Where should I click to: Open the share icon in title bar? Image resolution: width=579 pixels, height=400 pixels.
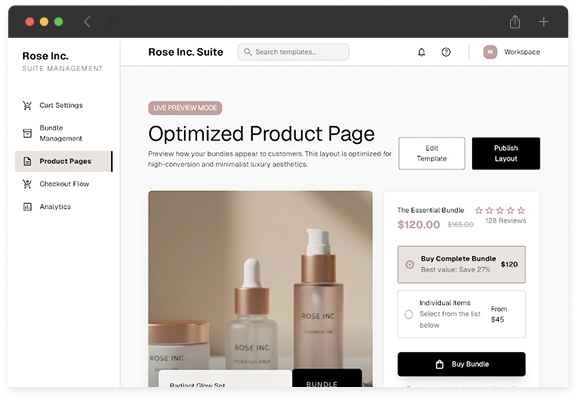click(x=515, y=21)
